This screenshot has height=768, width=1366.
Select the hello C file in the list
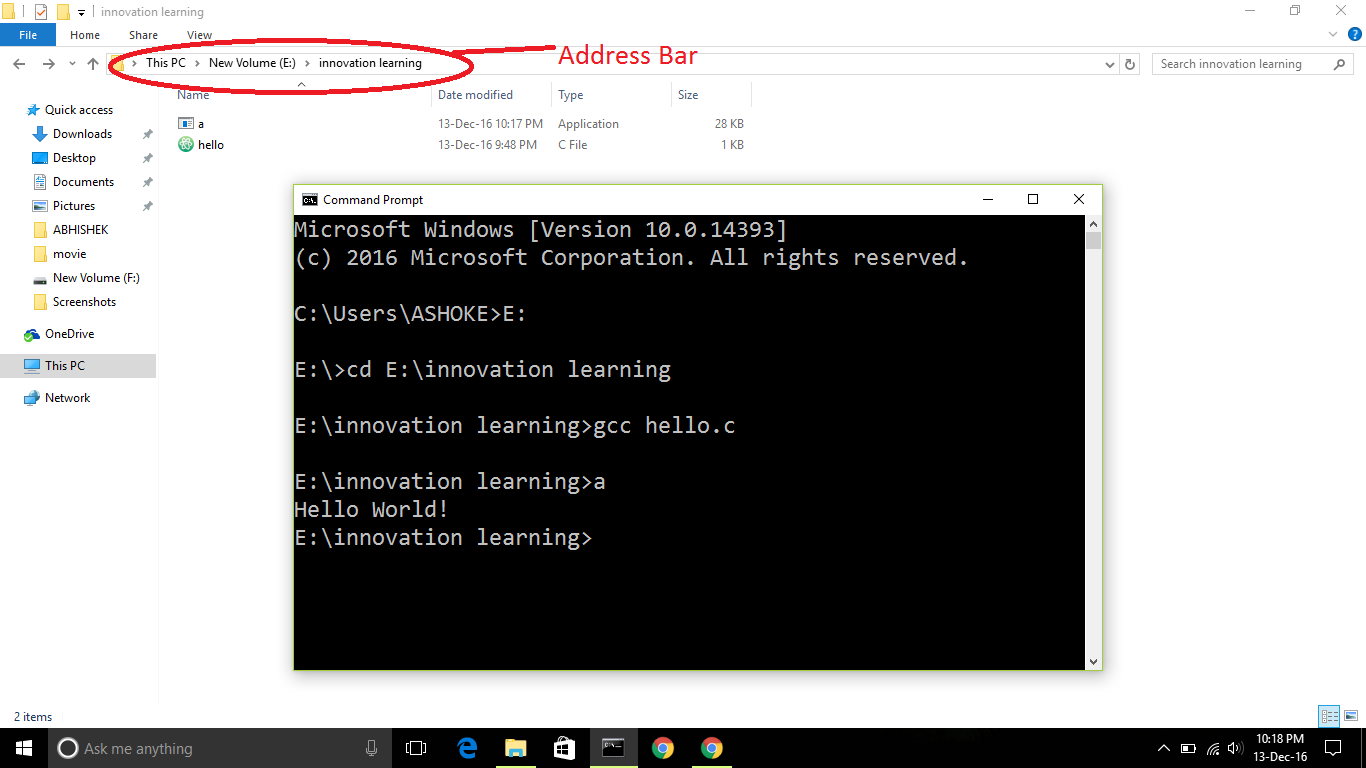(210, 144)
